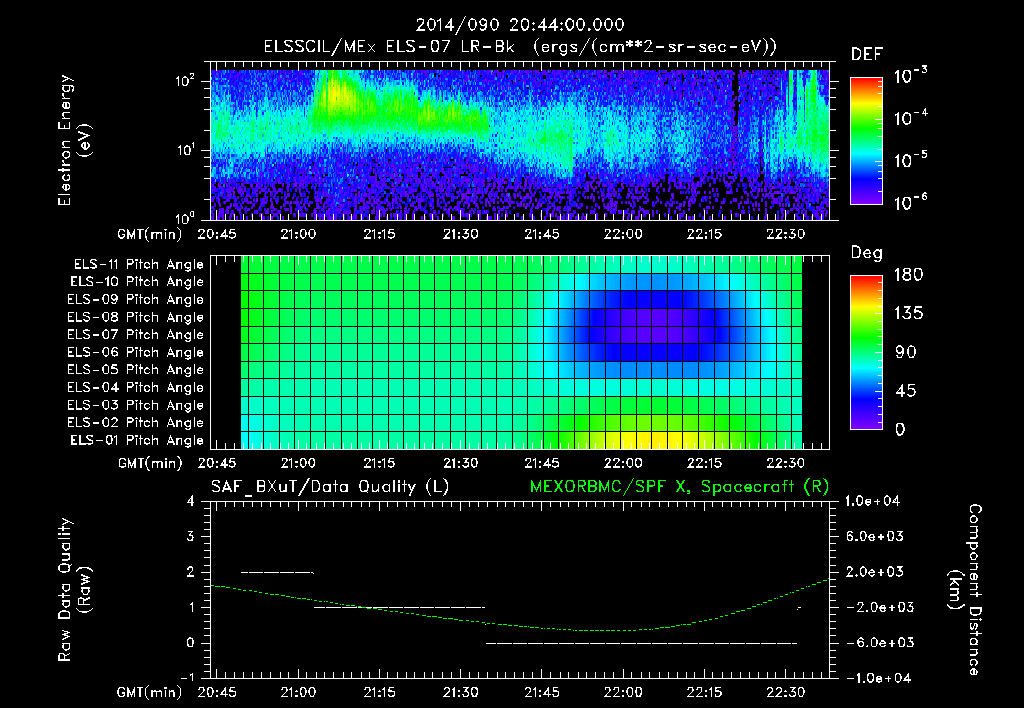Select the ELS-10 Pitch Angle row label
This screenshot has width=1024, height=708.
[x=137, y=282]
